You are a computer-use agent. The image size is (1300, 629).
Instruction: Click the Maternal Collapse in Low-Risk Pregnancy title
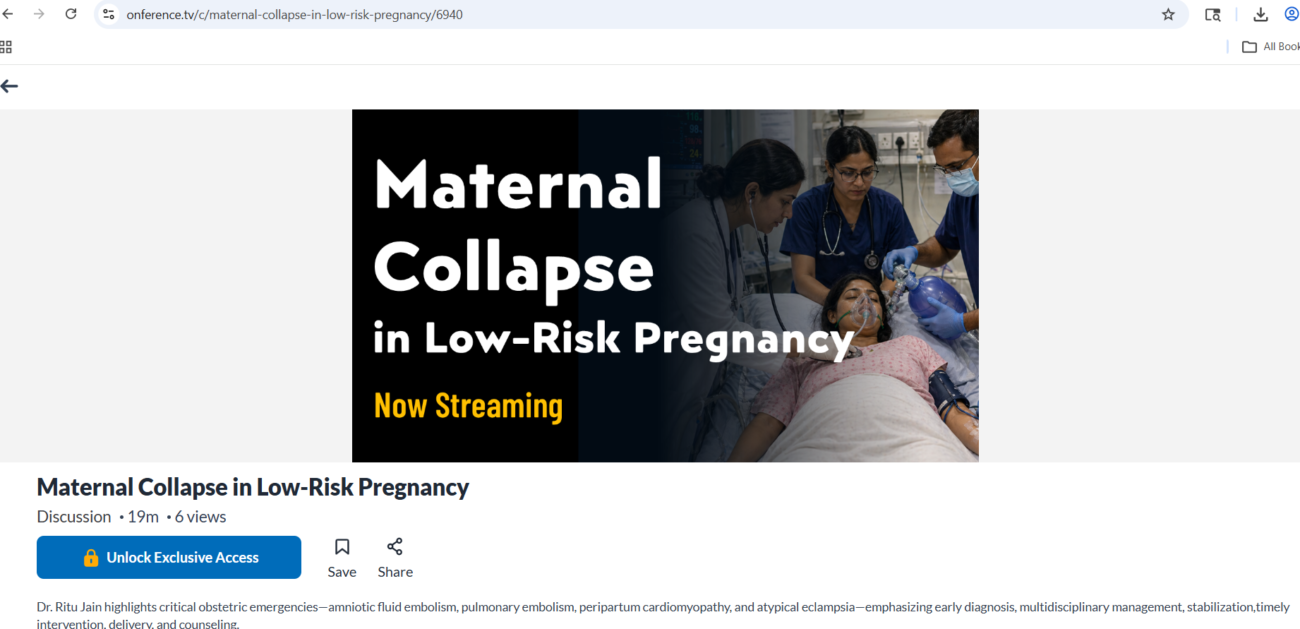(253, 487)
